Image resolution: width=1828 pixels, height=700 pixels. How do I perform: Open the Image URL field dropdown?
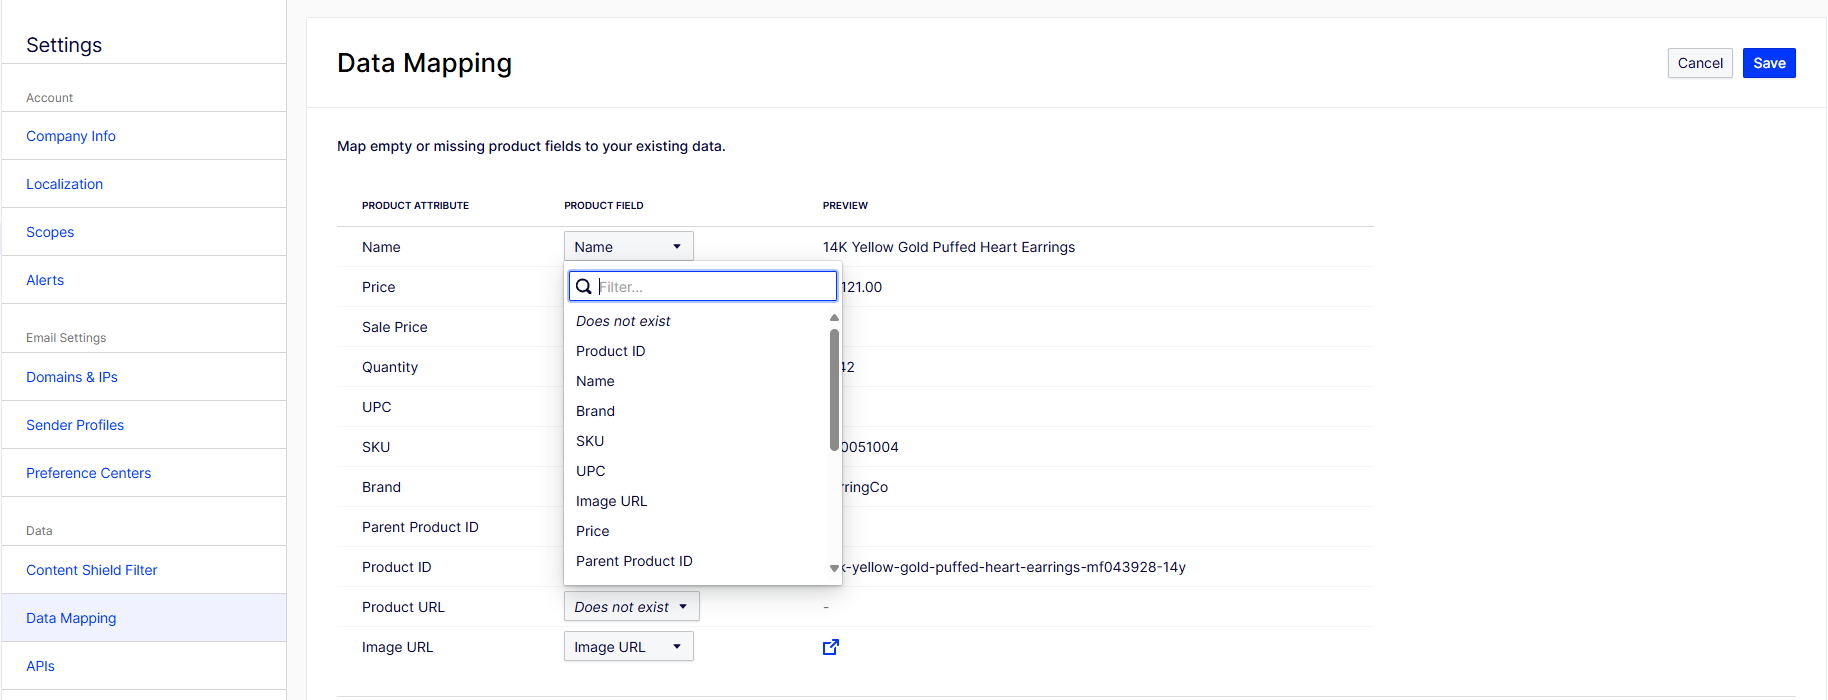click(x=629, y=646)
